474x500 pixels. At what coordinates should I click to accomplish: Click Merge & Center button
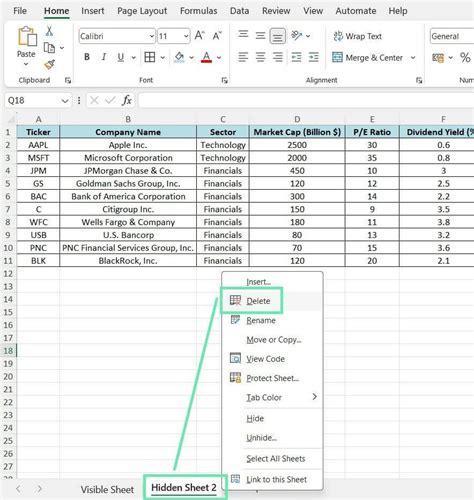pos(367,58)
